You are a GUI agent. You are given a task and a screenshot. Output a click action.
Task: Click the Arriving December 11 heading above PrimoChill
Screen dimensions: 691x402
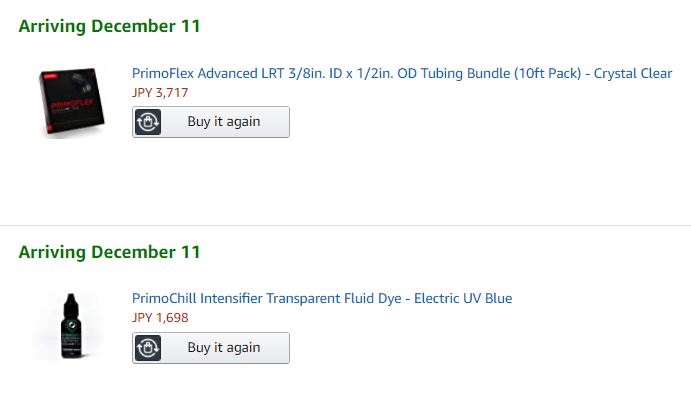point(109,251)
